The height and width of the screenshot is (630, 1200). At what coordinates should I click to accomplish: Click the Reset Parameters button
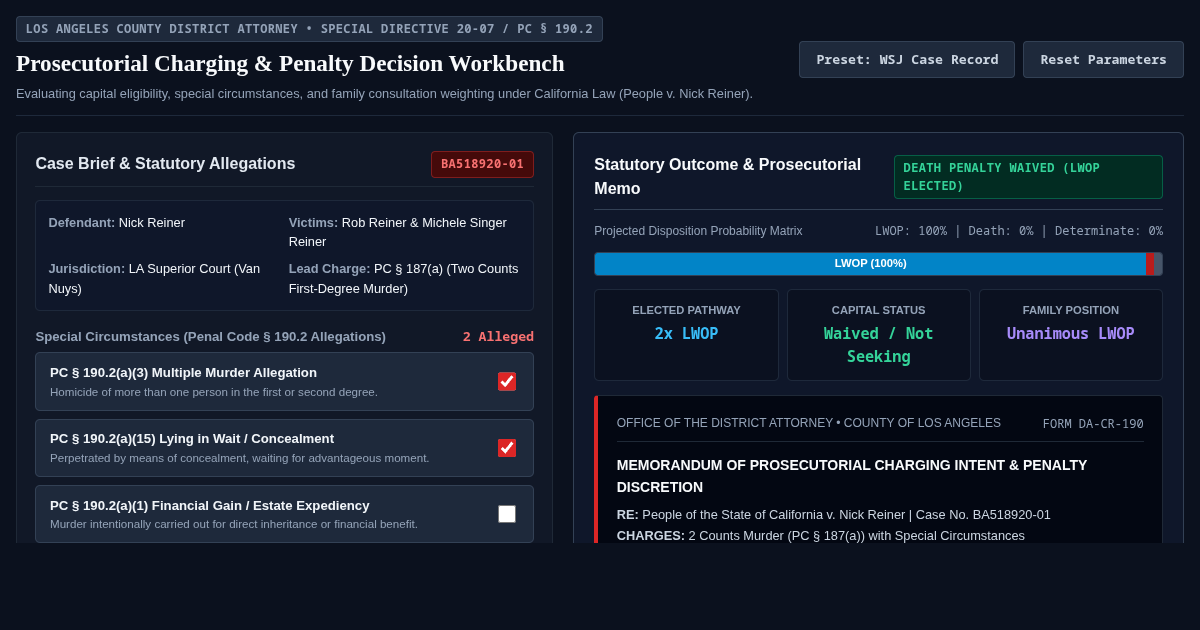[1103, 59]
